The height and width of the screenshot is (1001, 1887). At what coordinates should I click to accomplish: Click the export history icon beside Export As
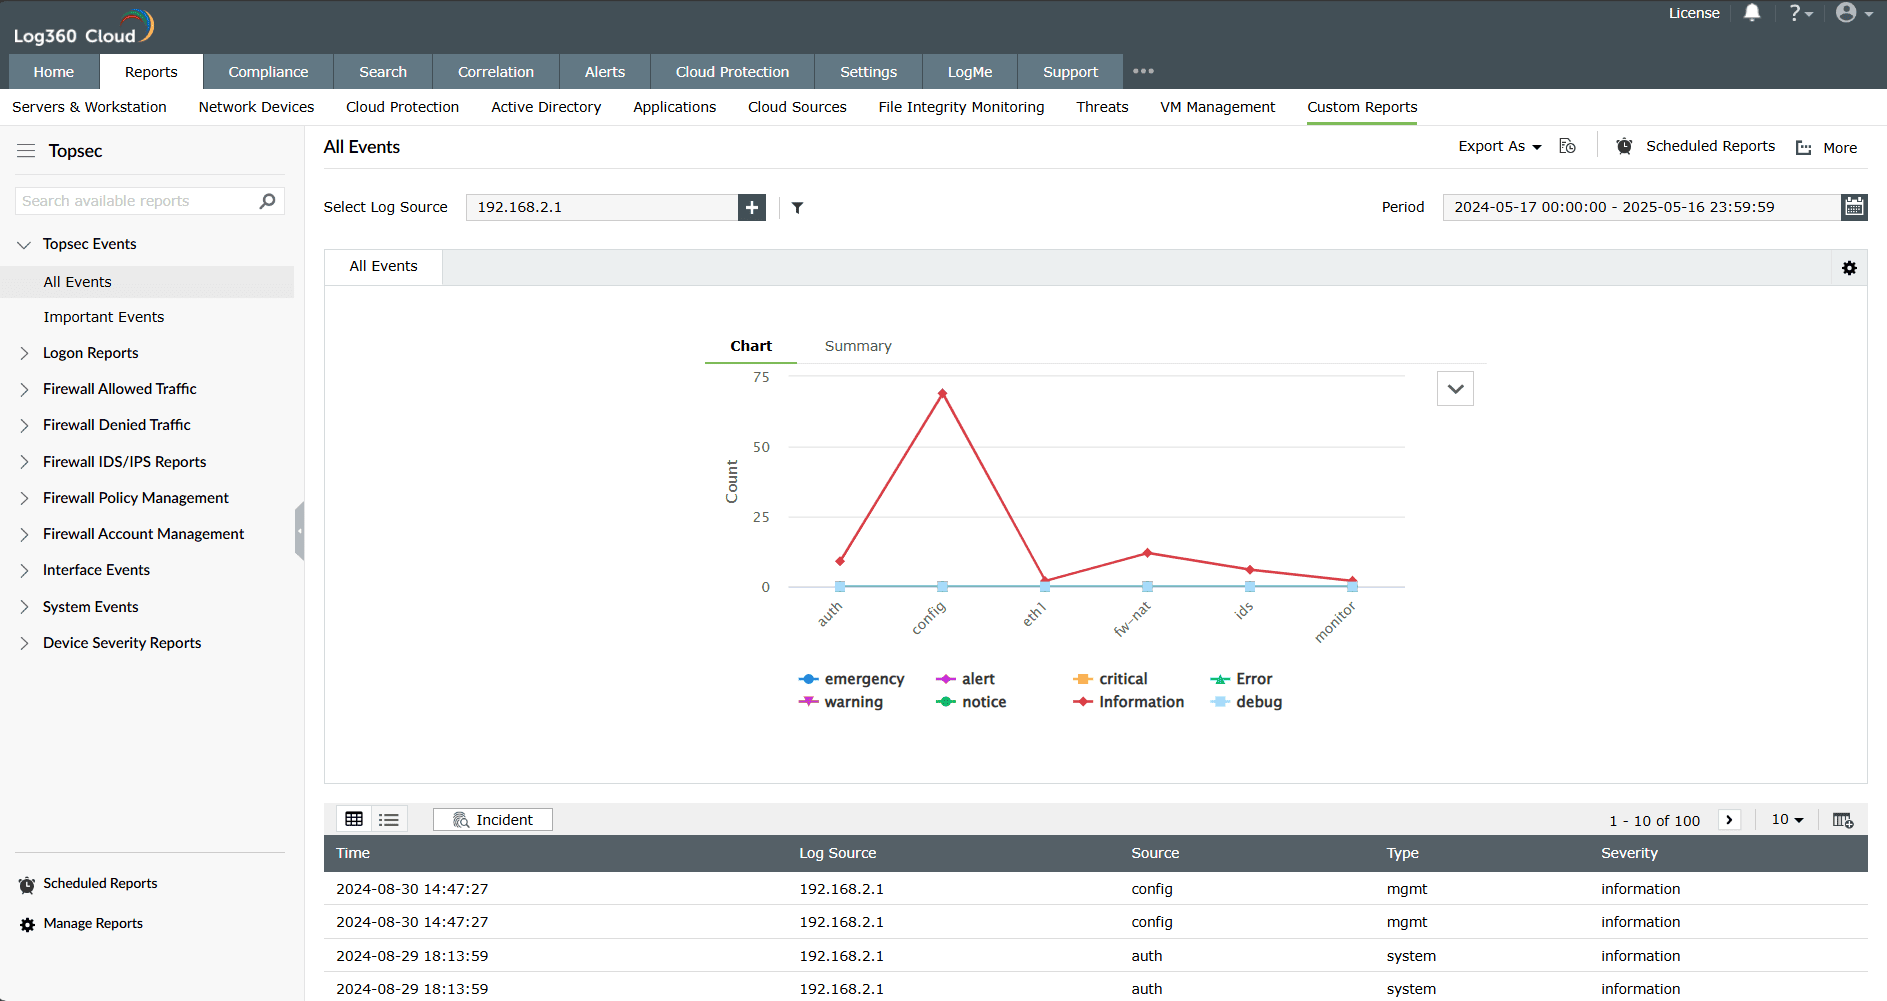pos(1567,146)
